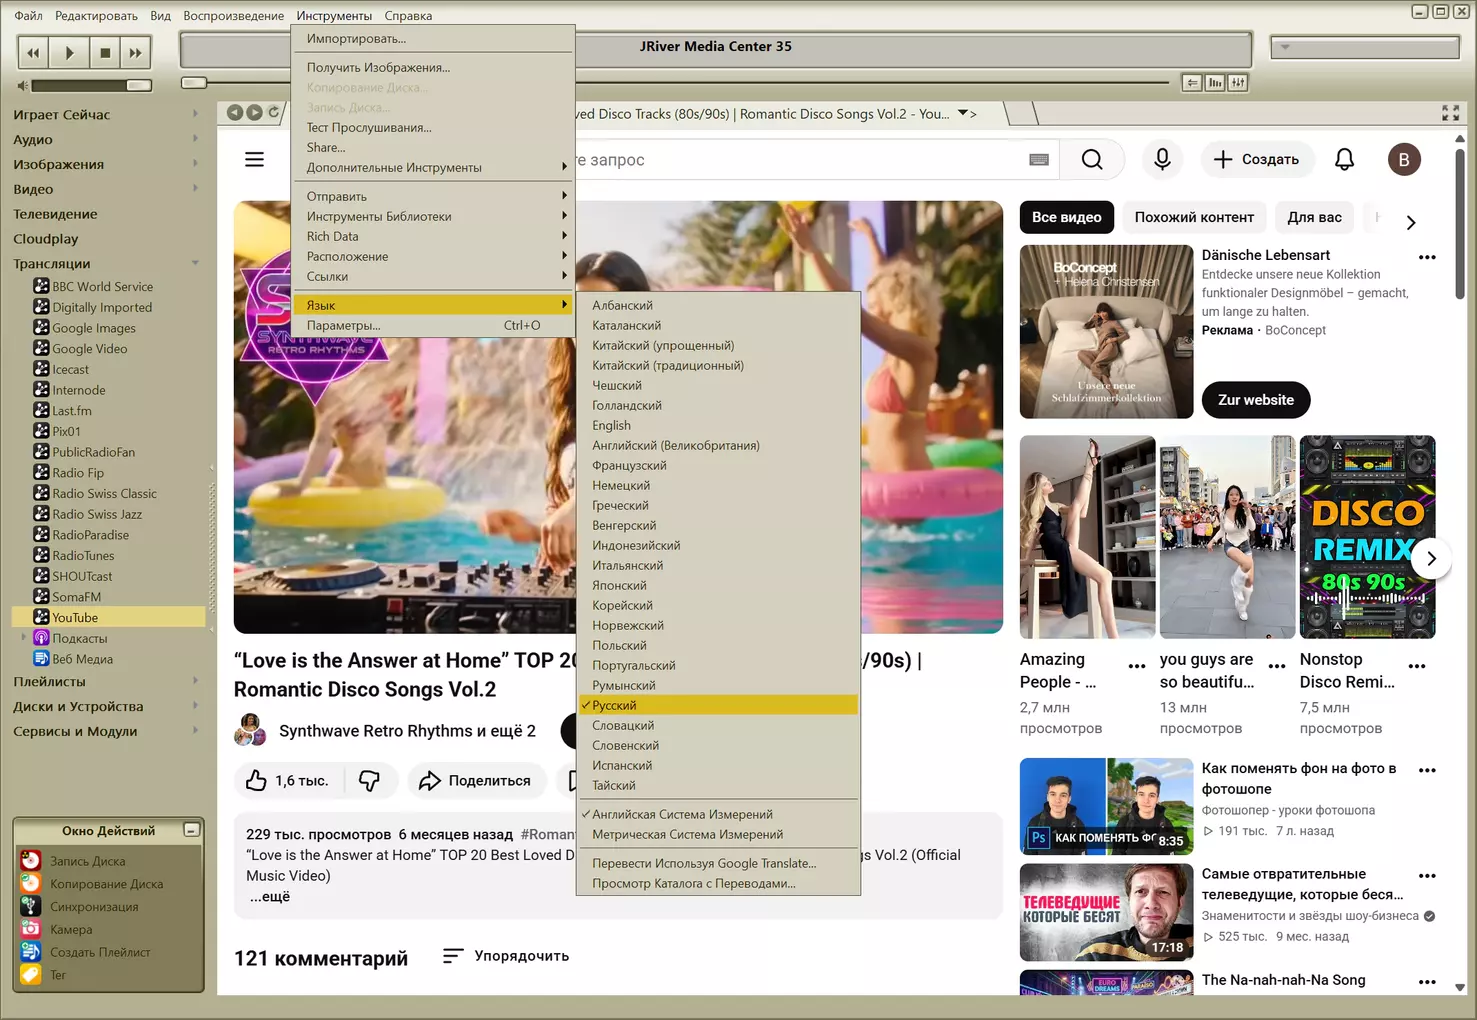Enable Метрическая Система Измерений option
The image size is (1477, 1020).
coord(687,835)
